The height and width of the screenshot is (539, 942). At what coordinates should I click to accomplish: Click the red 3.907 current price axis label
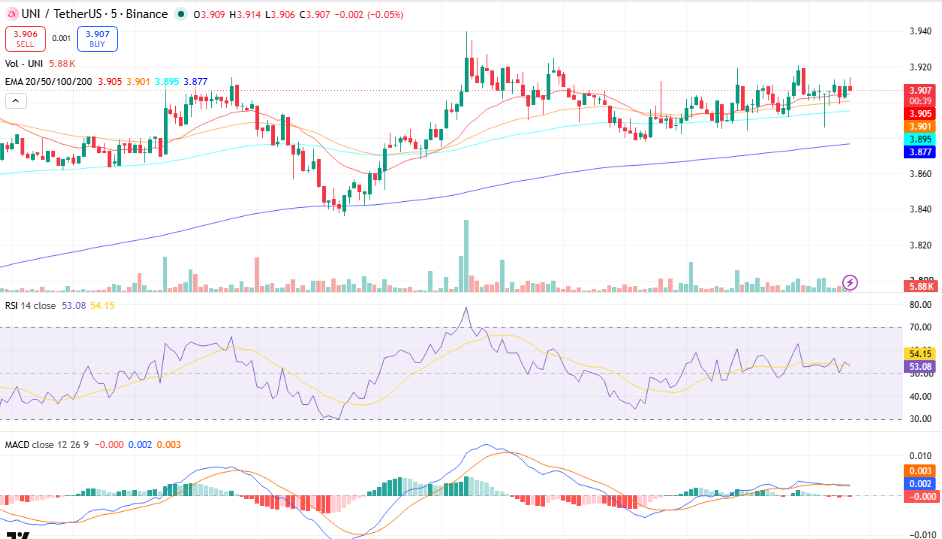920,91
